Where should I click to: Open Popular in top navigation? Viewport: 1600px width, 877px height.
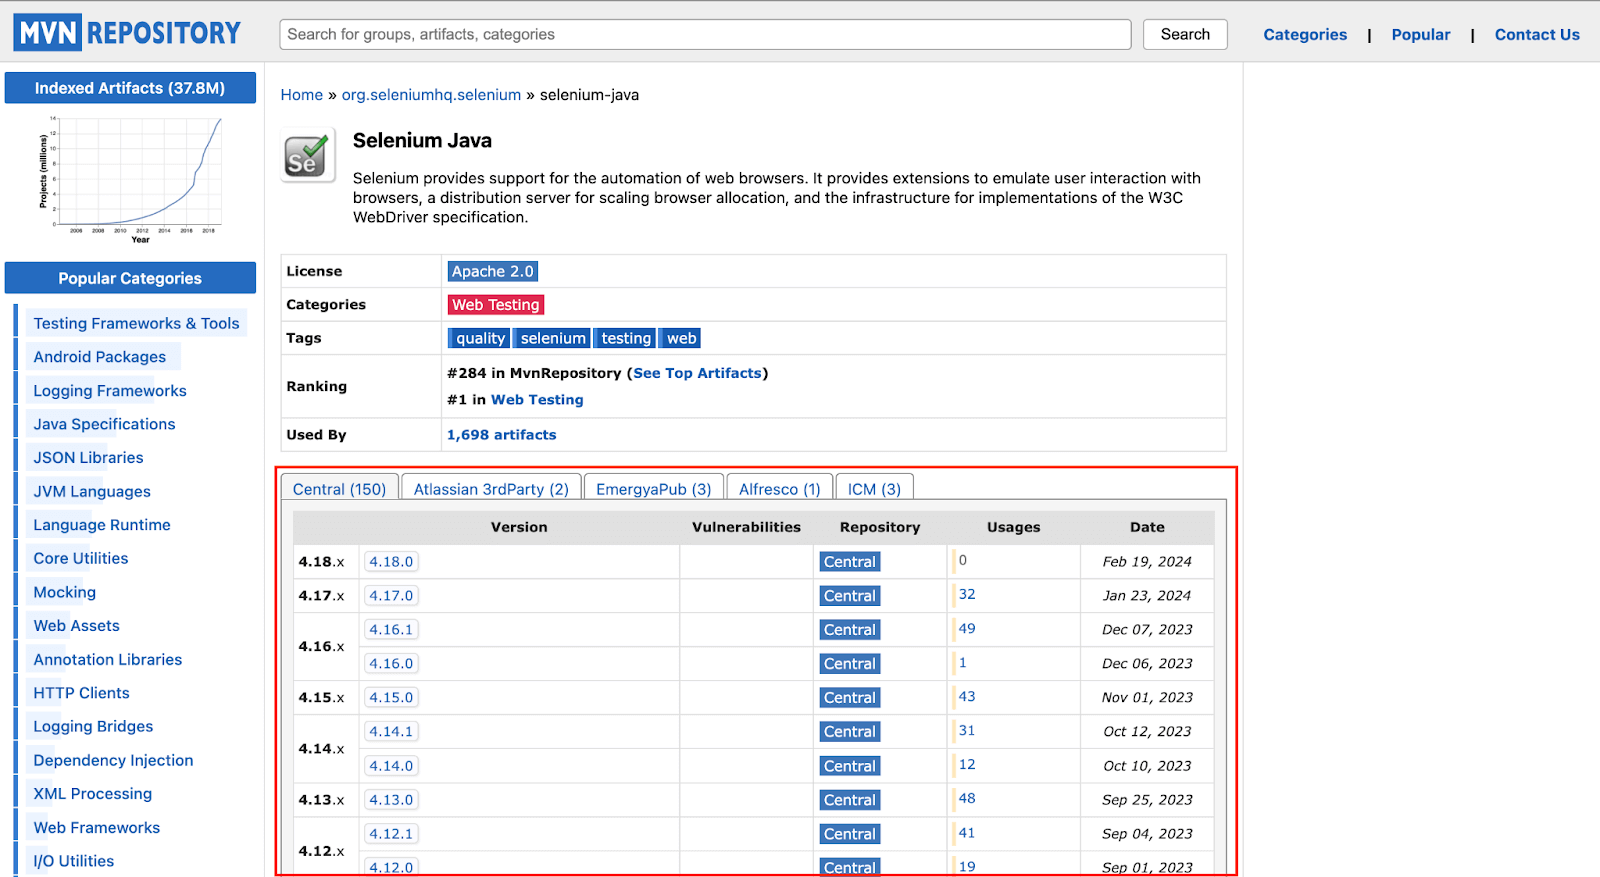[x=1420, y=34]
